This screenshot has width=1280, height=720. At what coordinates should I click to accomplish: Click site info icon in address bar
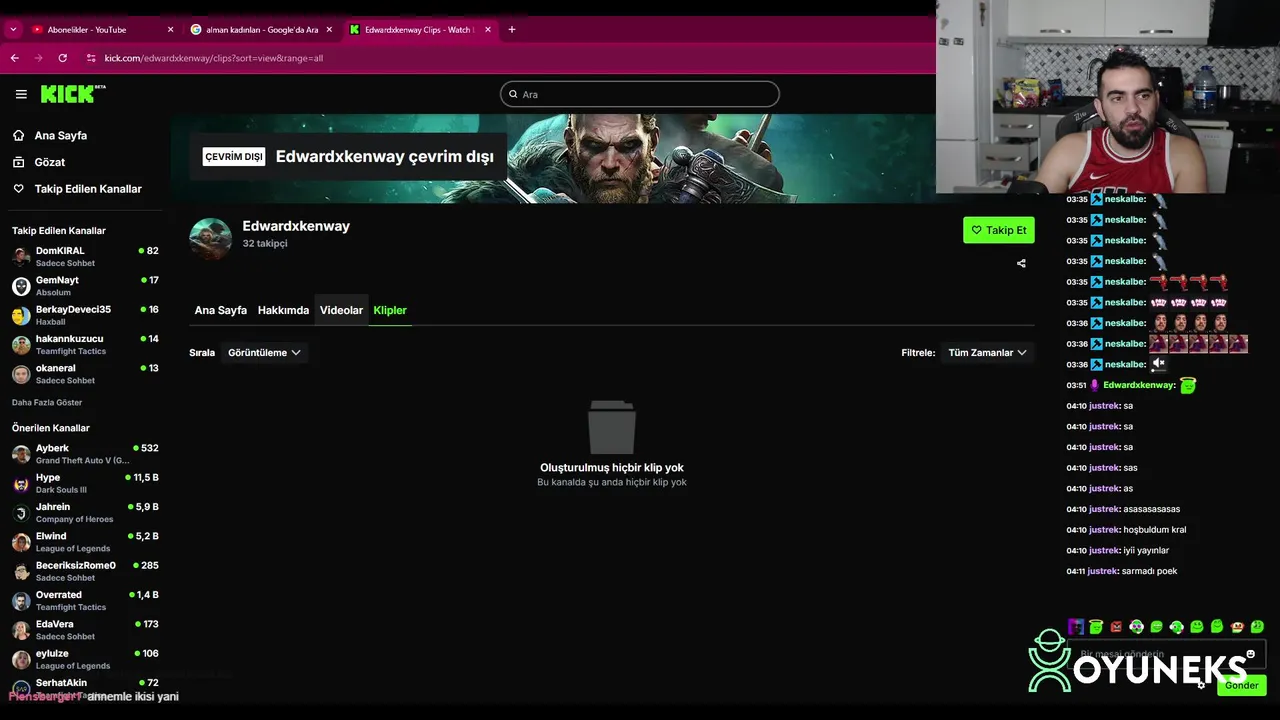(91, 58)
